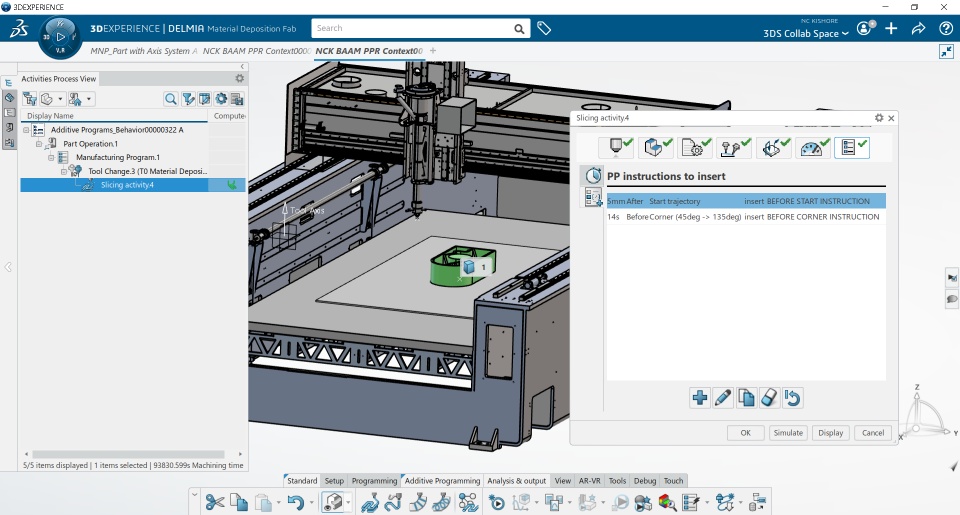Switch to the AR-VR tab
The image size is (960, 515).
click(x=590, y=481)
